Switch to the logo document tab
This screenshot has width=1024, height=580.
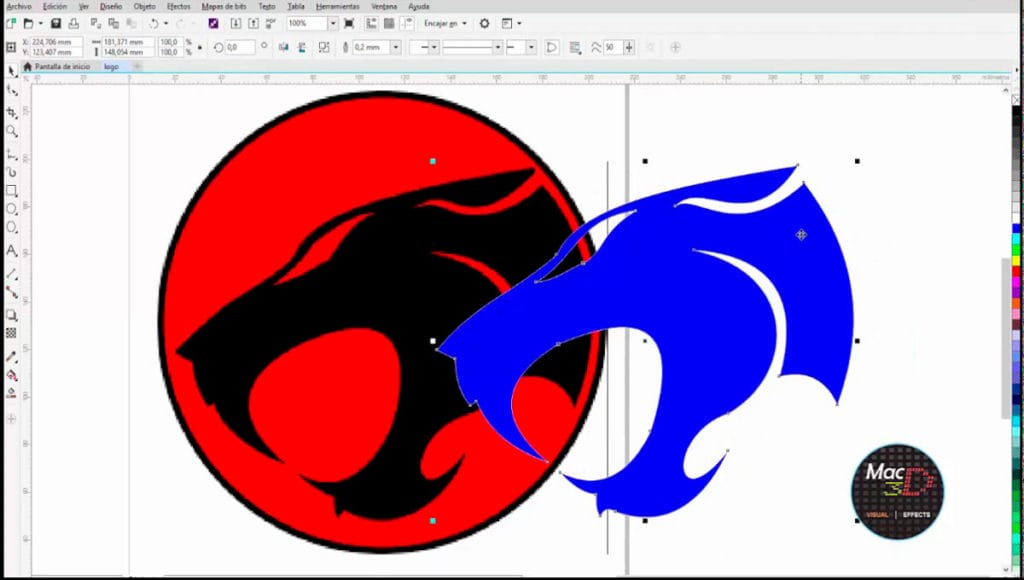(x=112, y=67)
